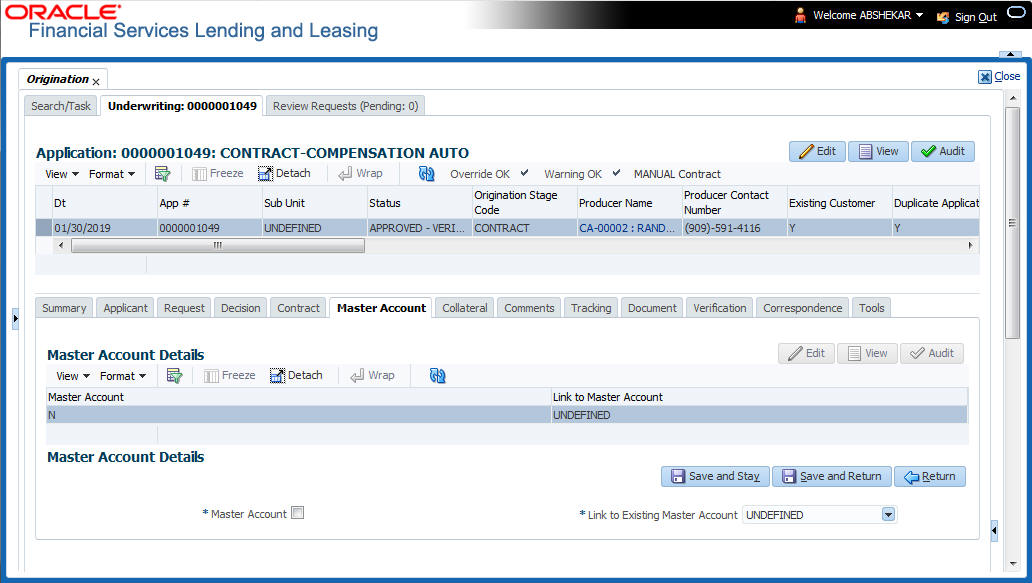This screenshot has width=1032, height=583.
Task: Open the Applicant tab
Action: [125, 308]
